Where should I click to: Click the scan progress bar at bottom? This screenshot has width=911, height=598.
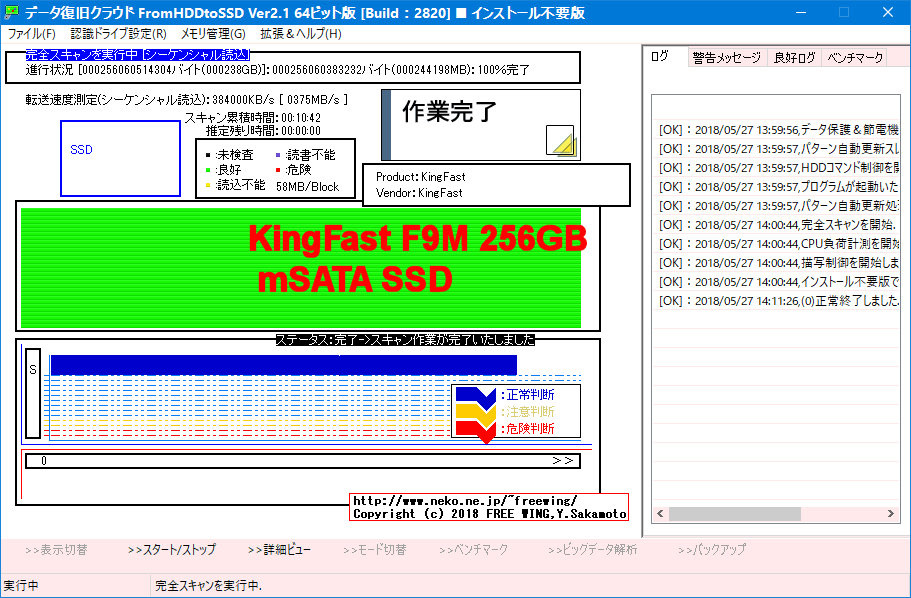pos(300,461)
